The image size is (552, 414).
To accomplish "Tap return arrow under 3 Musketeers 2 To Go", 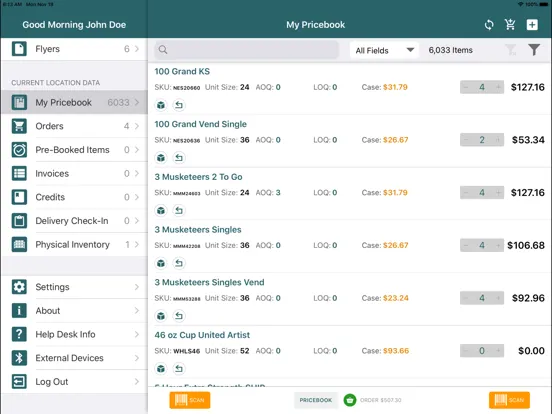I will coord(179,211).
